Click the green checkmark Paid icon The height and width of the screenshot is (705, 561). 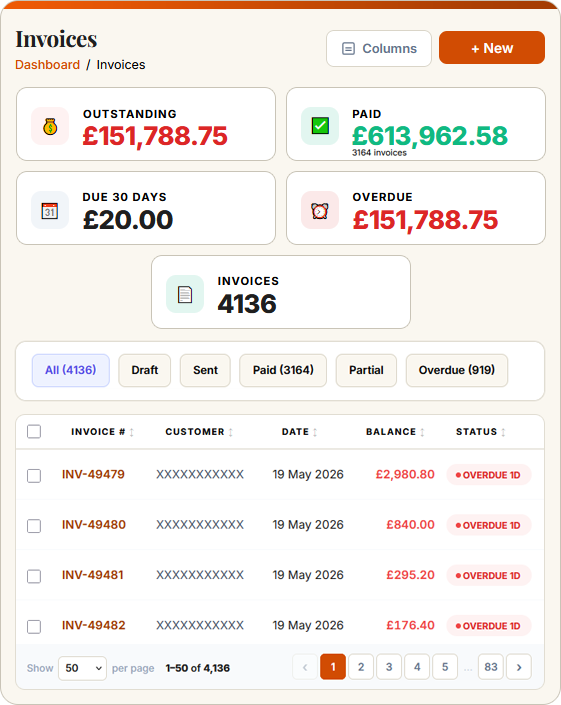click(320, 126)
